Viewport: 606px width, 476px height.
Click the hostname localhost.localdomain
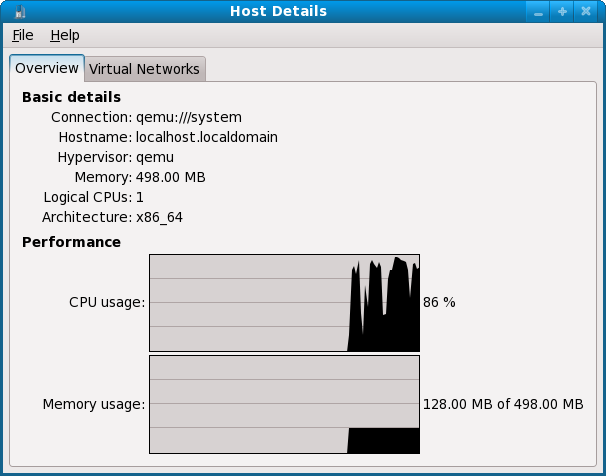[207, 137]
